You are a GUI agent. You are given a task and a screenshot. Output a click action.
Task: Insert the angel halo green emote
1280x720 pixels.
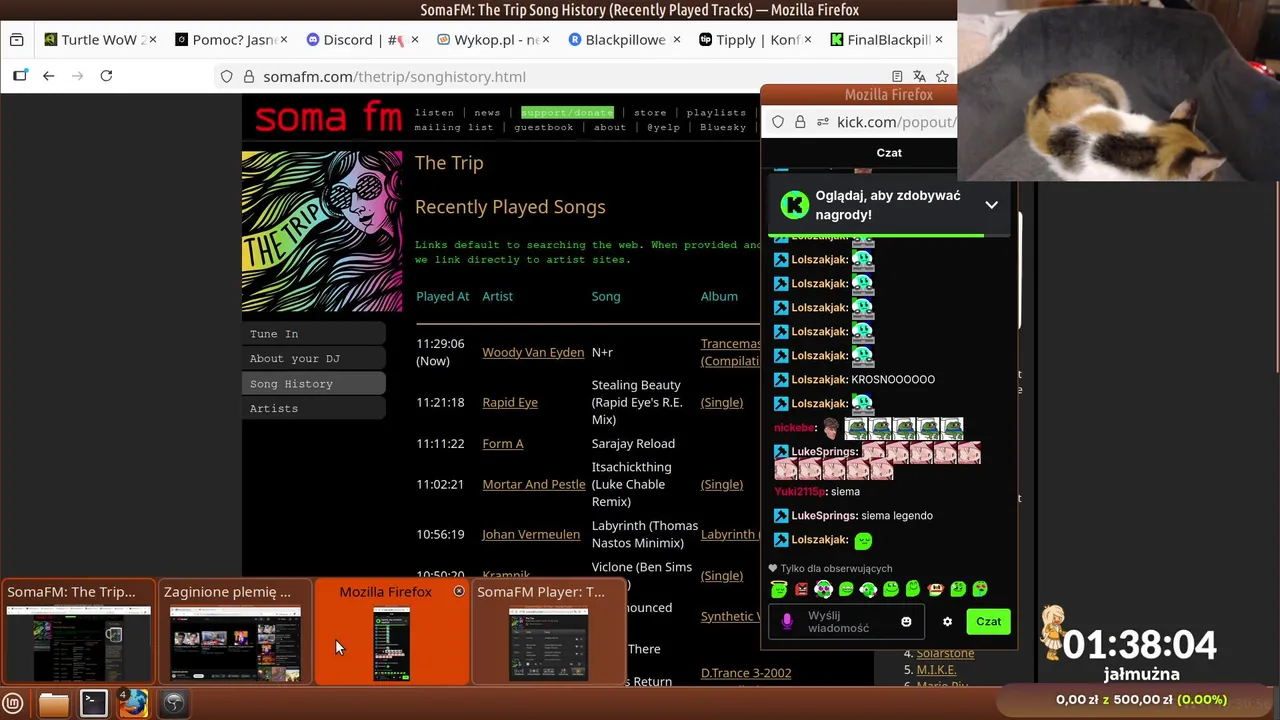tap(779, 589)
